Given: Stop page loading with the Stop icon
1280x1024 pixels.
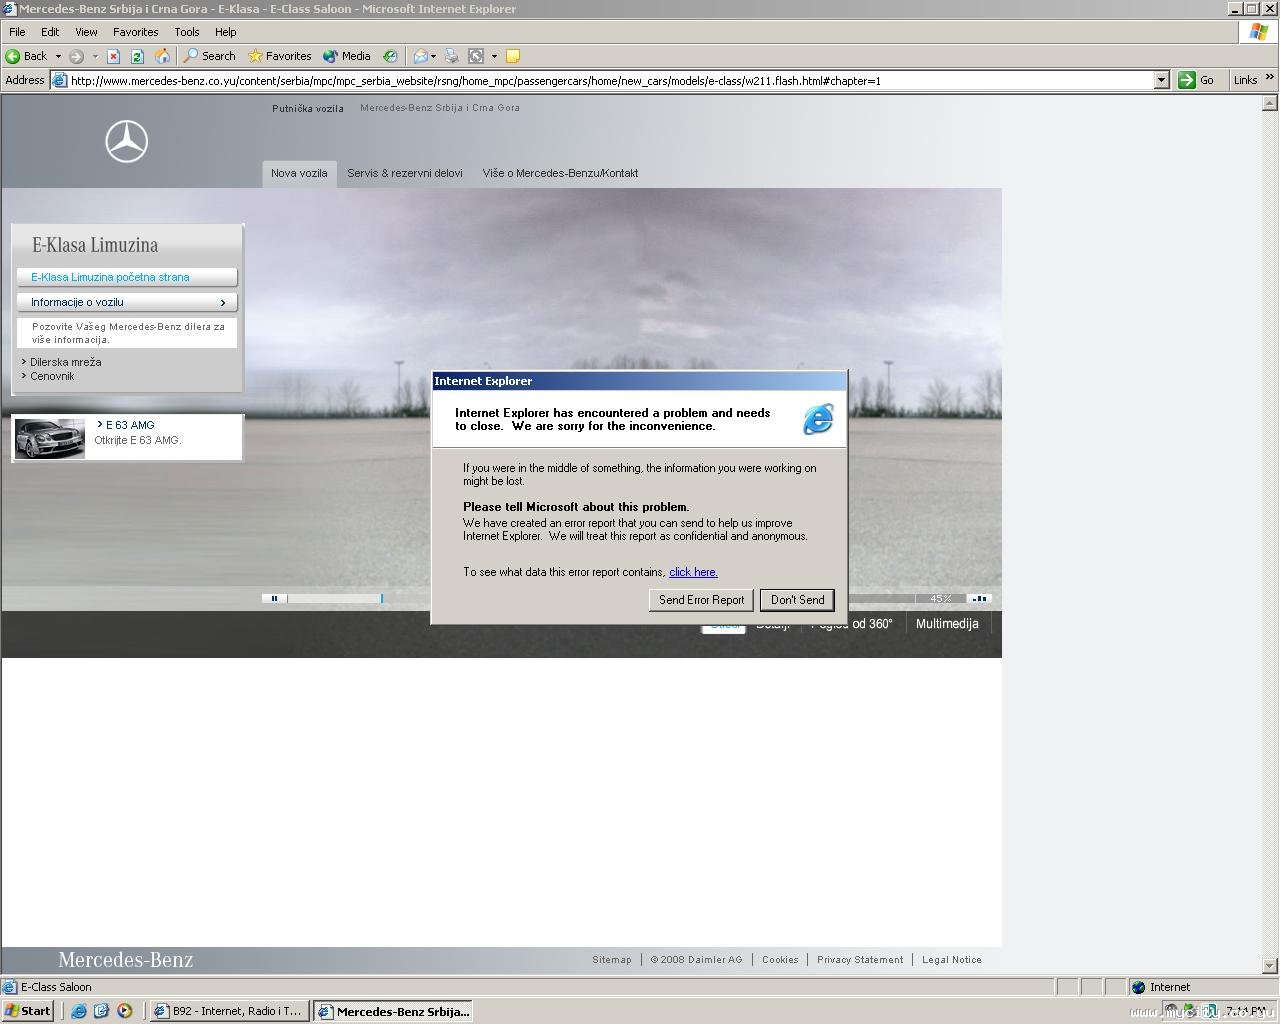Looking at the screenshot, I should pyautogui.click(x=114, y=56).
